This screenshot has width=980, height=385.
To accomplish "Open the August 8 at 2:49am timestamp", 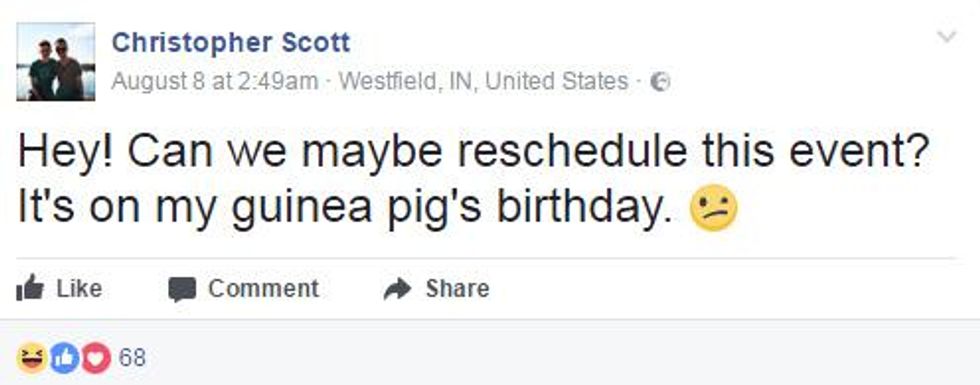I will 215,81.
